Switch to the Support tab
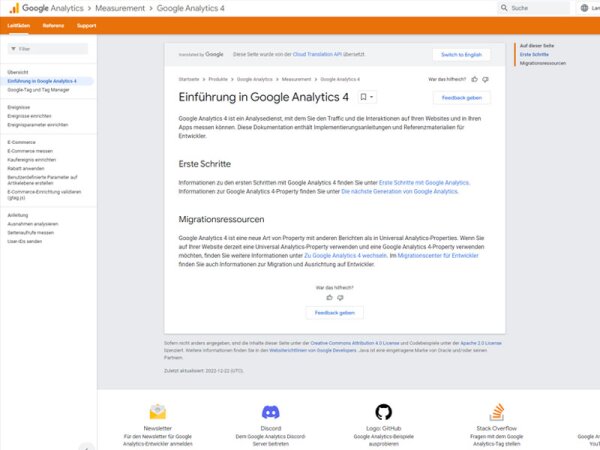Image resolution: width=600 pixels, height=450 pixels. (86, 26)
